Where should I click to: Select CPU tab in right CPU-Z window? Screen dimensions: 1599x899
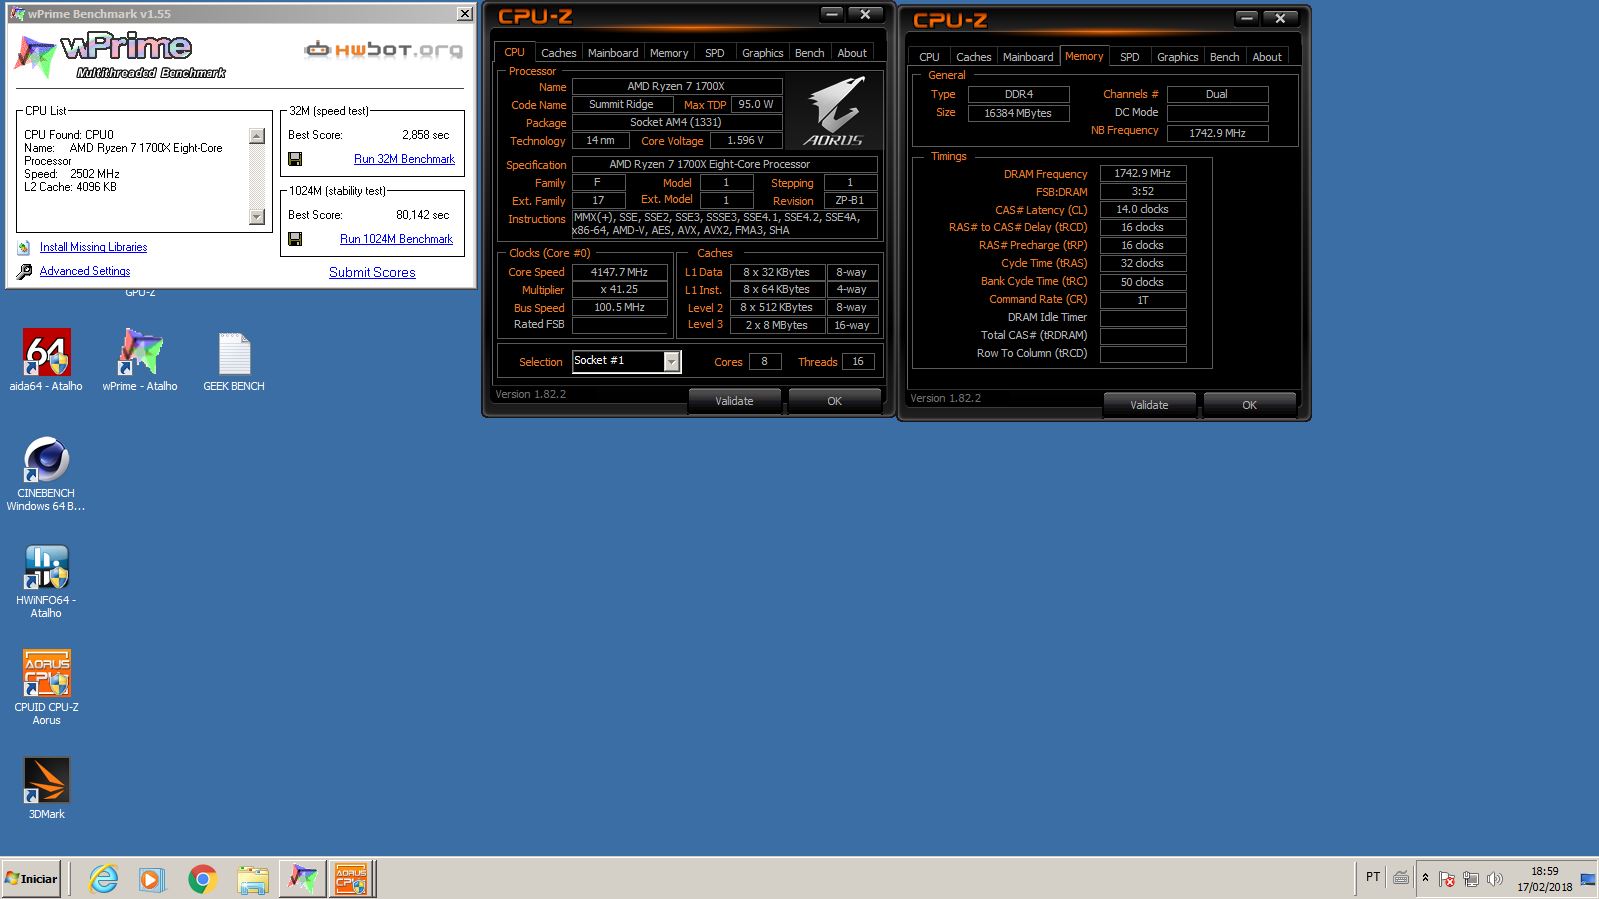click(x=929, y=57)
